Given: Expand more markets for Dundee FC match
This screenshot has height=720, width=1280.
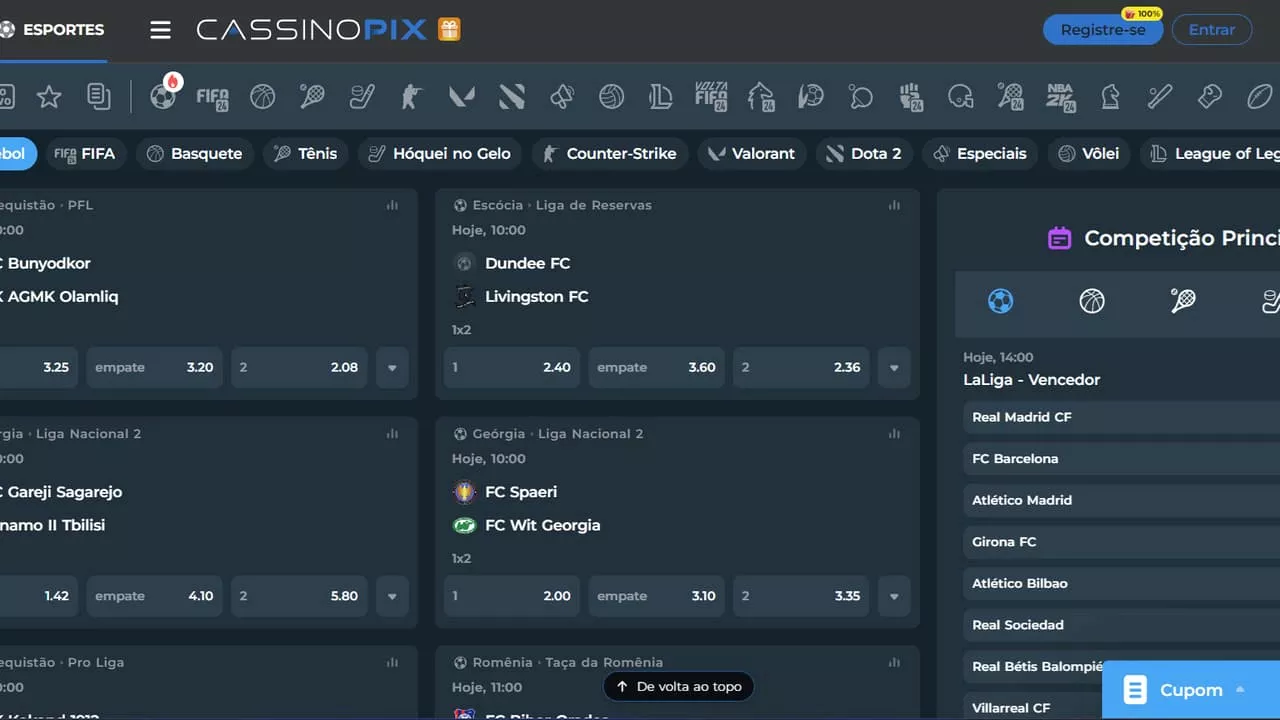Looking at the screenshot, I should pyautogui.click(x=894, y=368).
